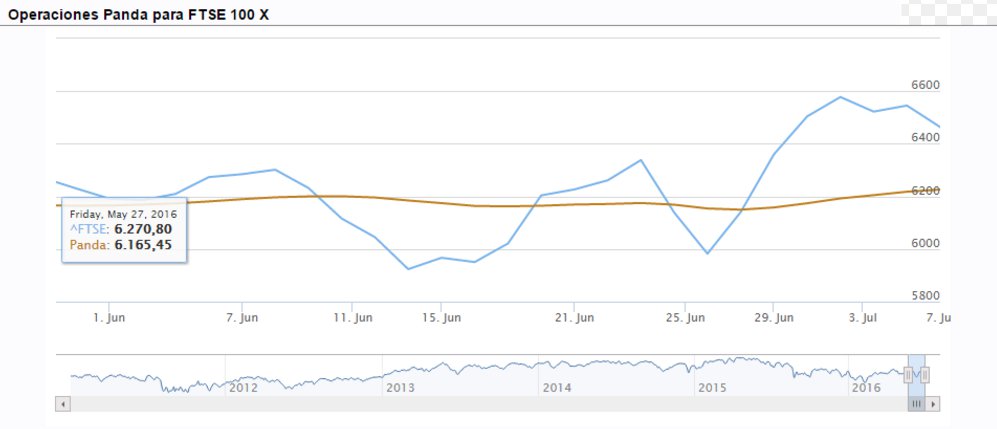The height and width of the screenshot is (429, 997).
Task: Click the 6000 y-axis value
Action: tap(926, 243)
